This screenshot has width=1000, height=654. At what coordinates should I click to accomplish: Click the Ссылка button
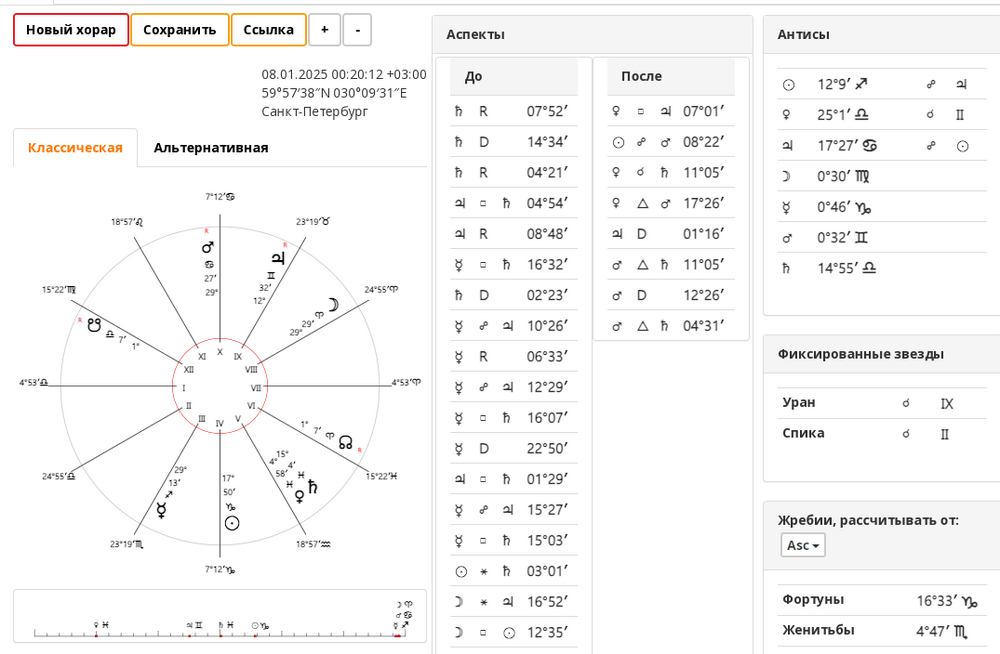click(268, 30)
